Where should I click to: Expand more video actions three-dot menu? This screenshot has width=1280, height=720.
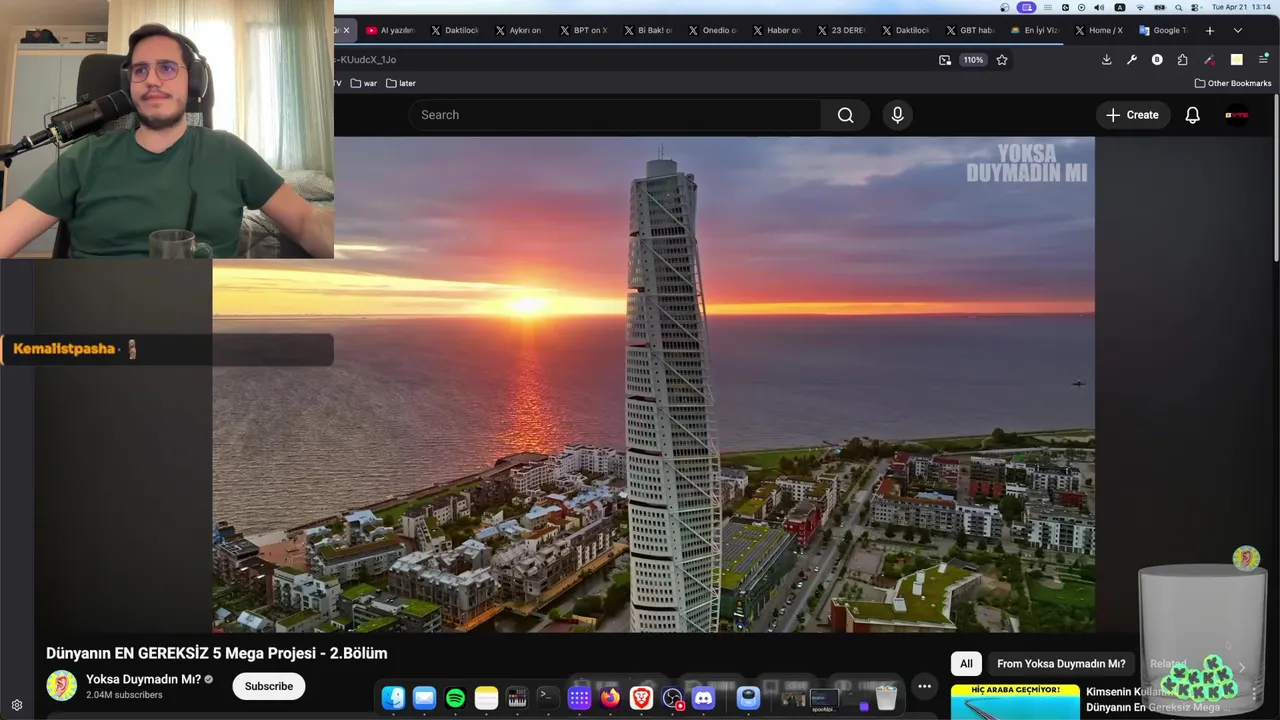coord(924,686)
